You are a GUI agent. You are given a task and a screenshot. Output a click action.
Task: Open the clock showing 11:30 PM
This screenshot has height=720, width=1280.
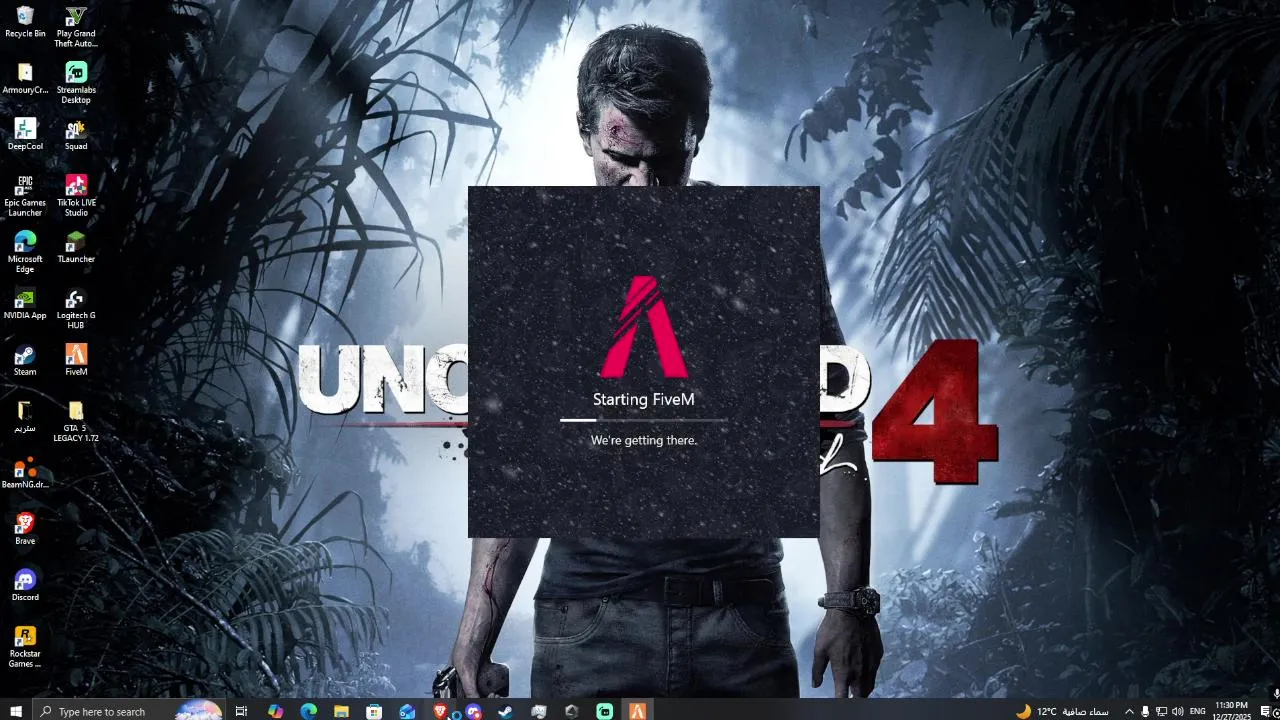click(1232, 711)
